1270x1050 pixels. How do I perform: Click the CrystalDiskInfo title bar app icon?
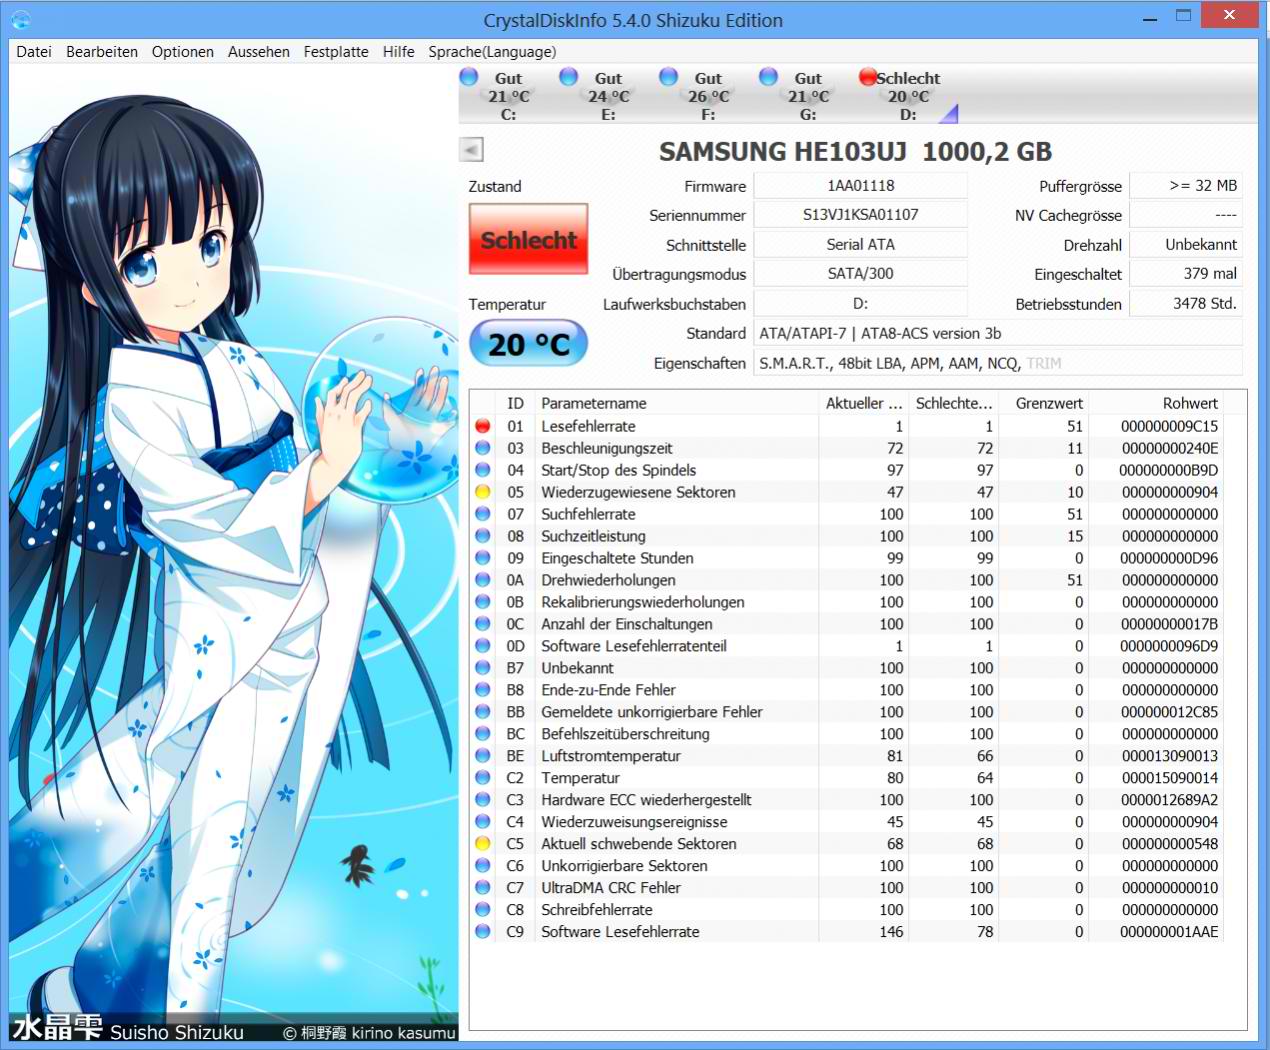click(x=20, y=19)
